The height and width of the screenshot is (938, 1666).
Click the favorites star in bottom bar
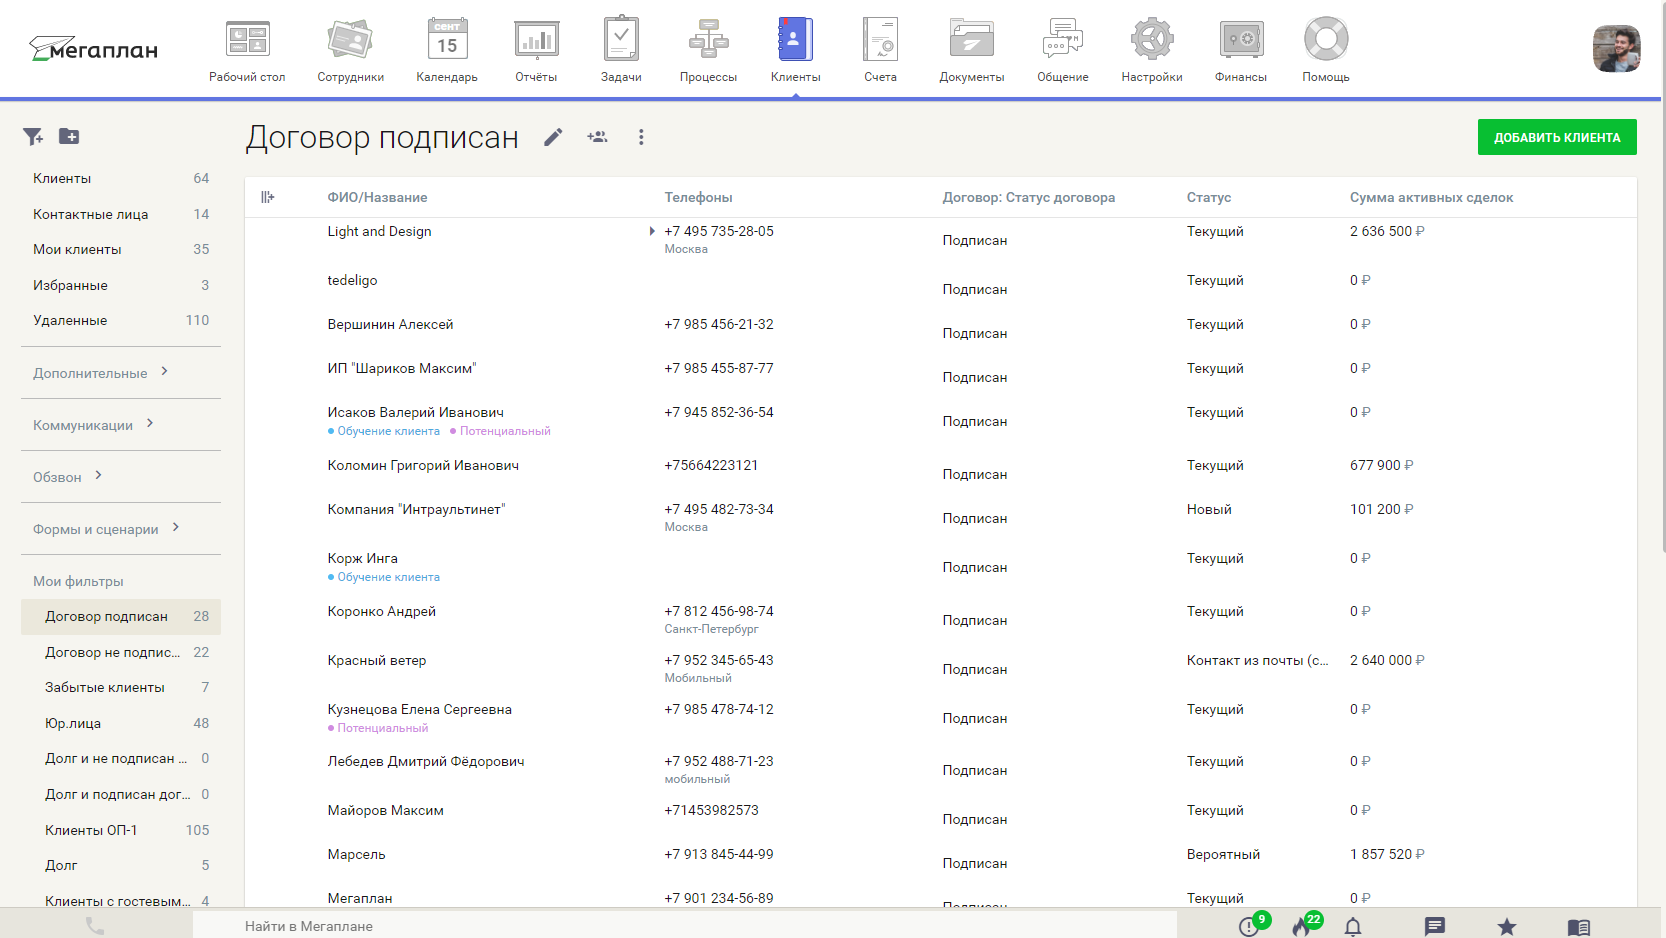1506,927
